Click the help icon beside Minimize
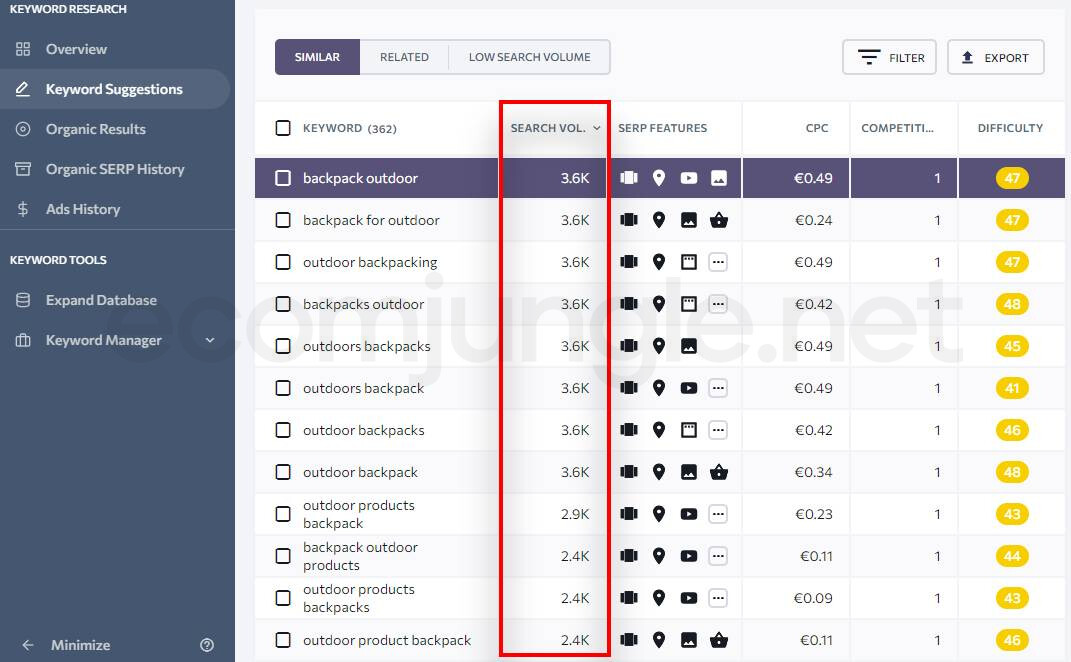This screenshot has height=662, width=1071. [207, 645]
